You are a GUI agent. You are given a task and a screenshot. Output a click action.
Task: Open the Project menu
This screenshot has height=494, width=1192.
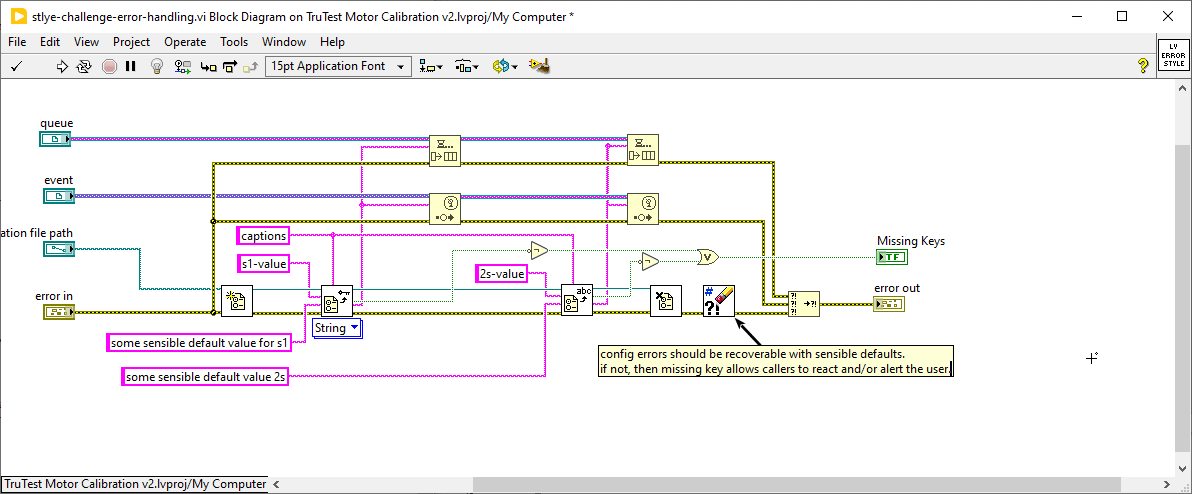[132, 42]
